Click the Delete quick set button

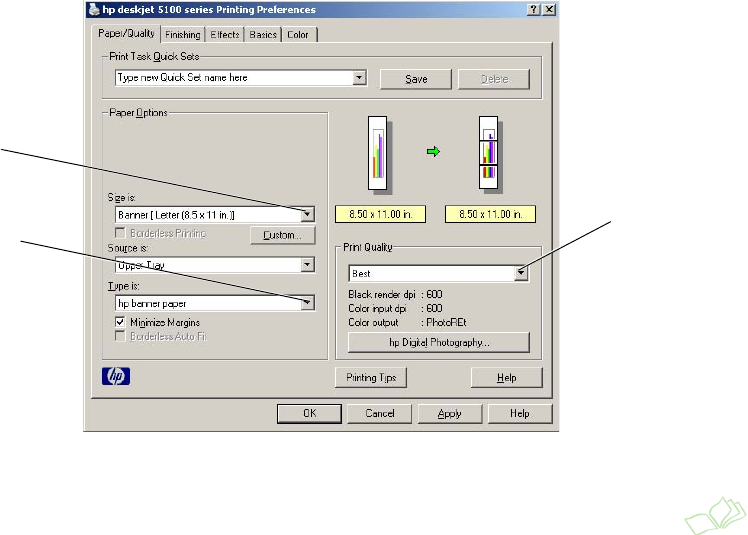coord(494,79)
